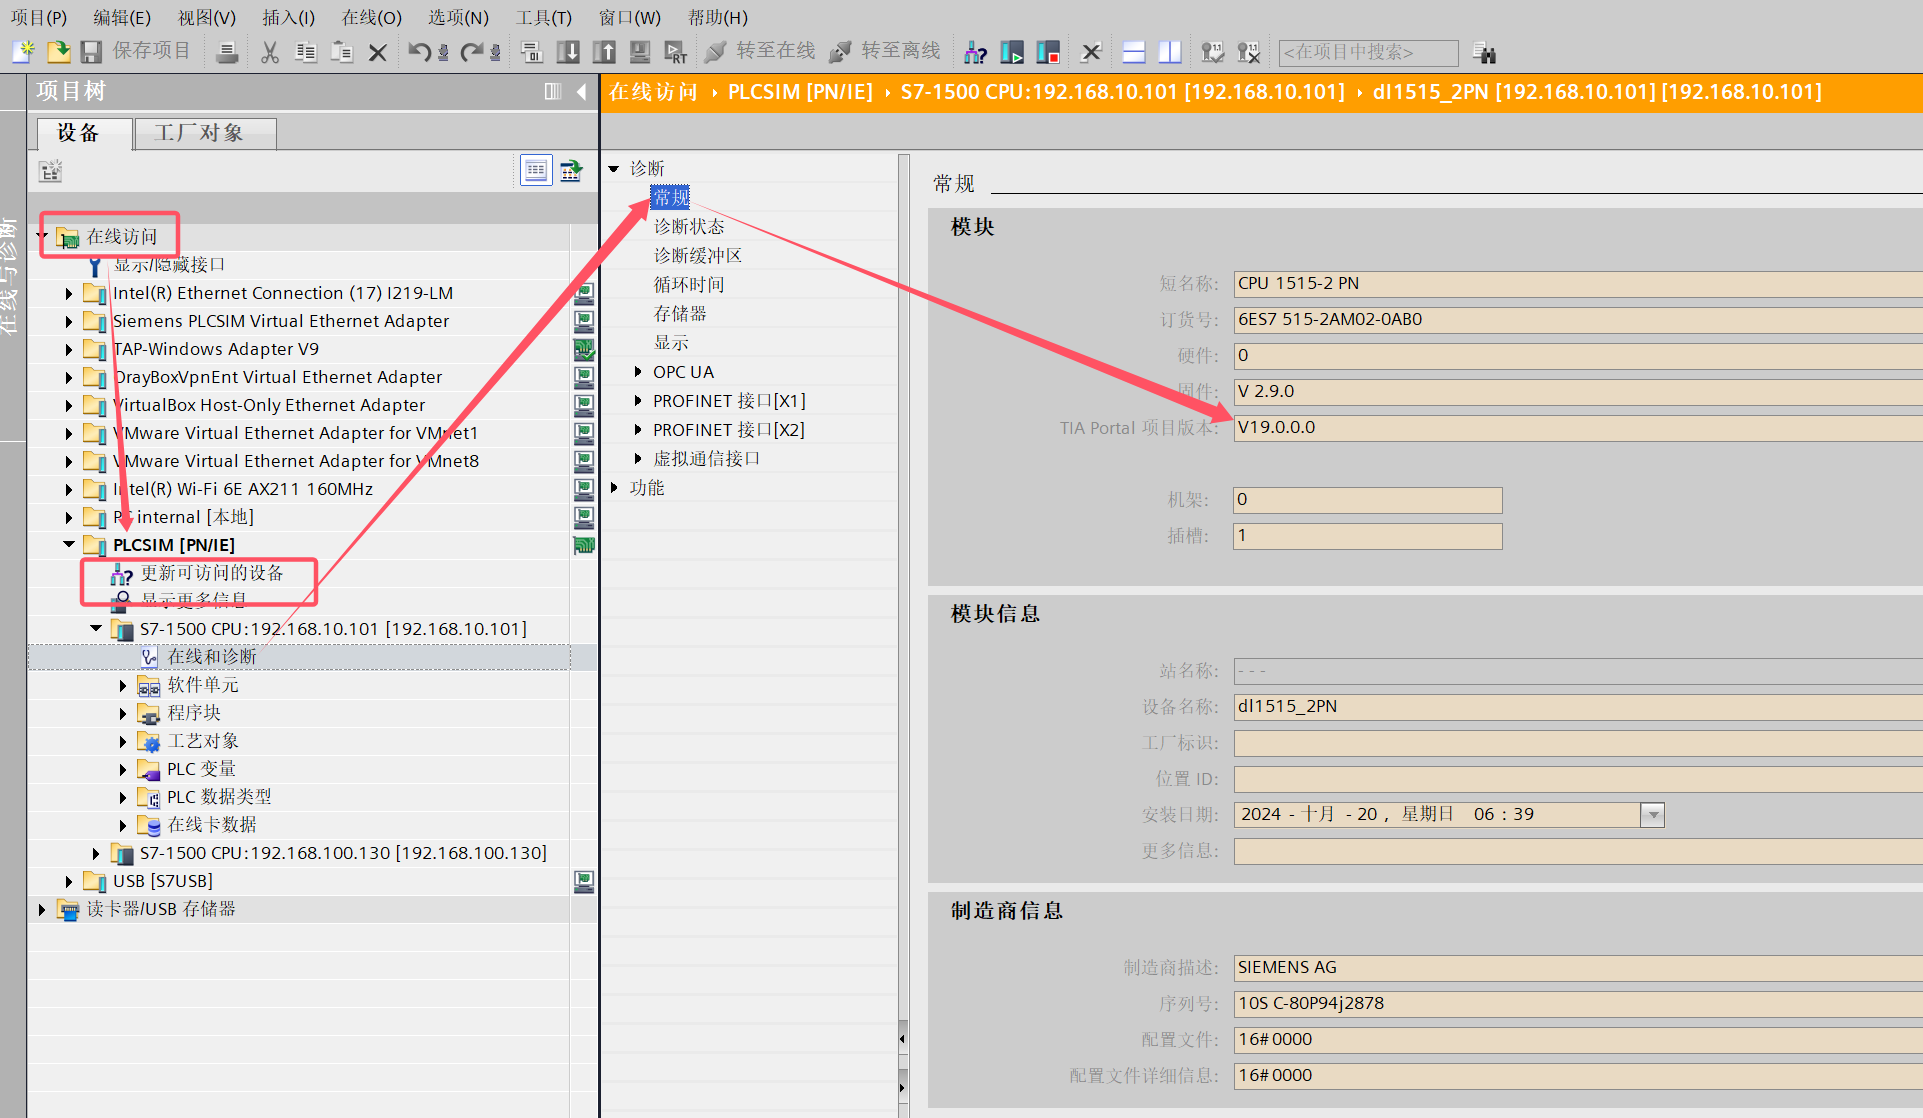Click the upload from device toolbar icon

pyautogui.click(x=604, y=52)
